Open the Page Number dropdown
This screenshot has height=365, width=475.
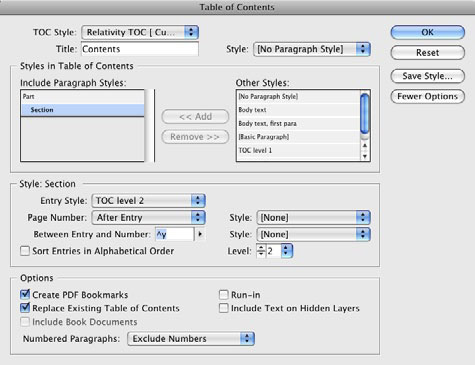click(149, 218)
